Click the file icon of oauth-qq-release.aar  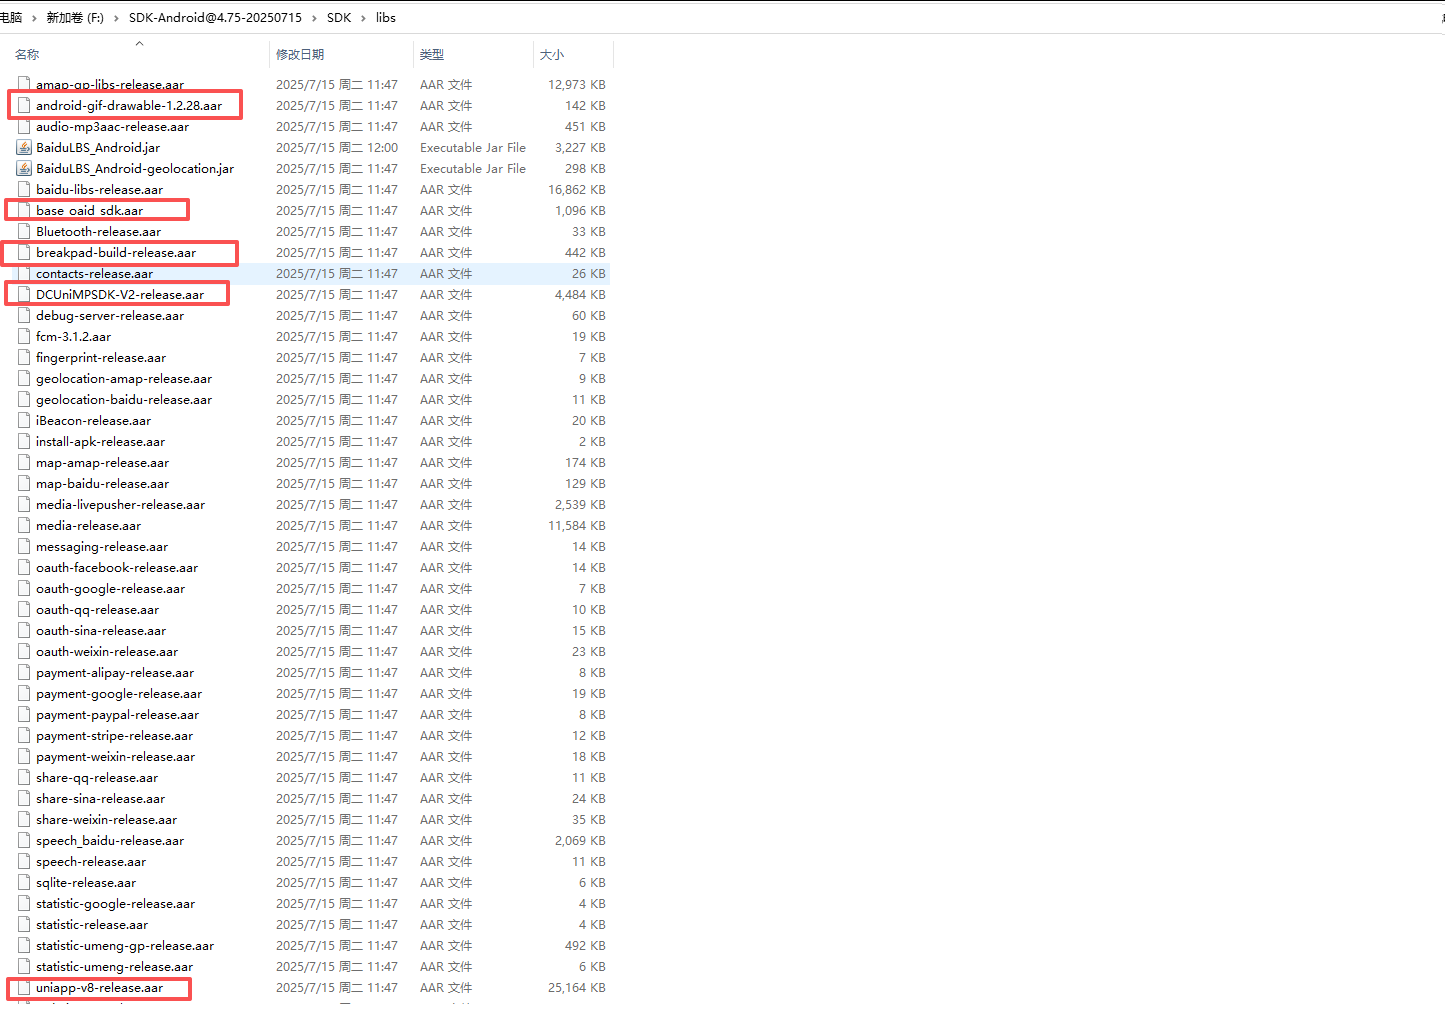tap(24, 609)
